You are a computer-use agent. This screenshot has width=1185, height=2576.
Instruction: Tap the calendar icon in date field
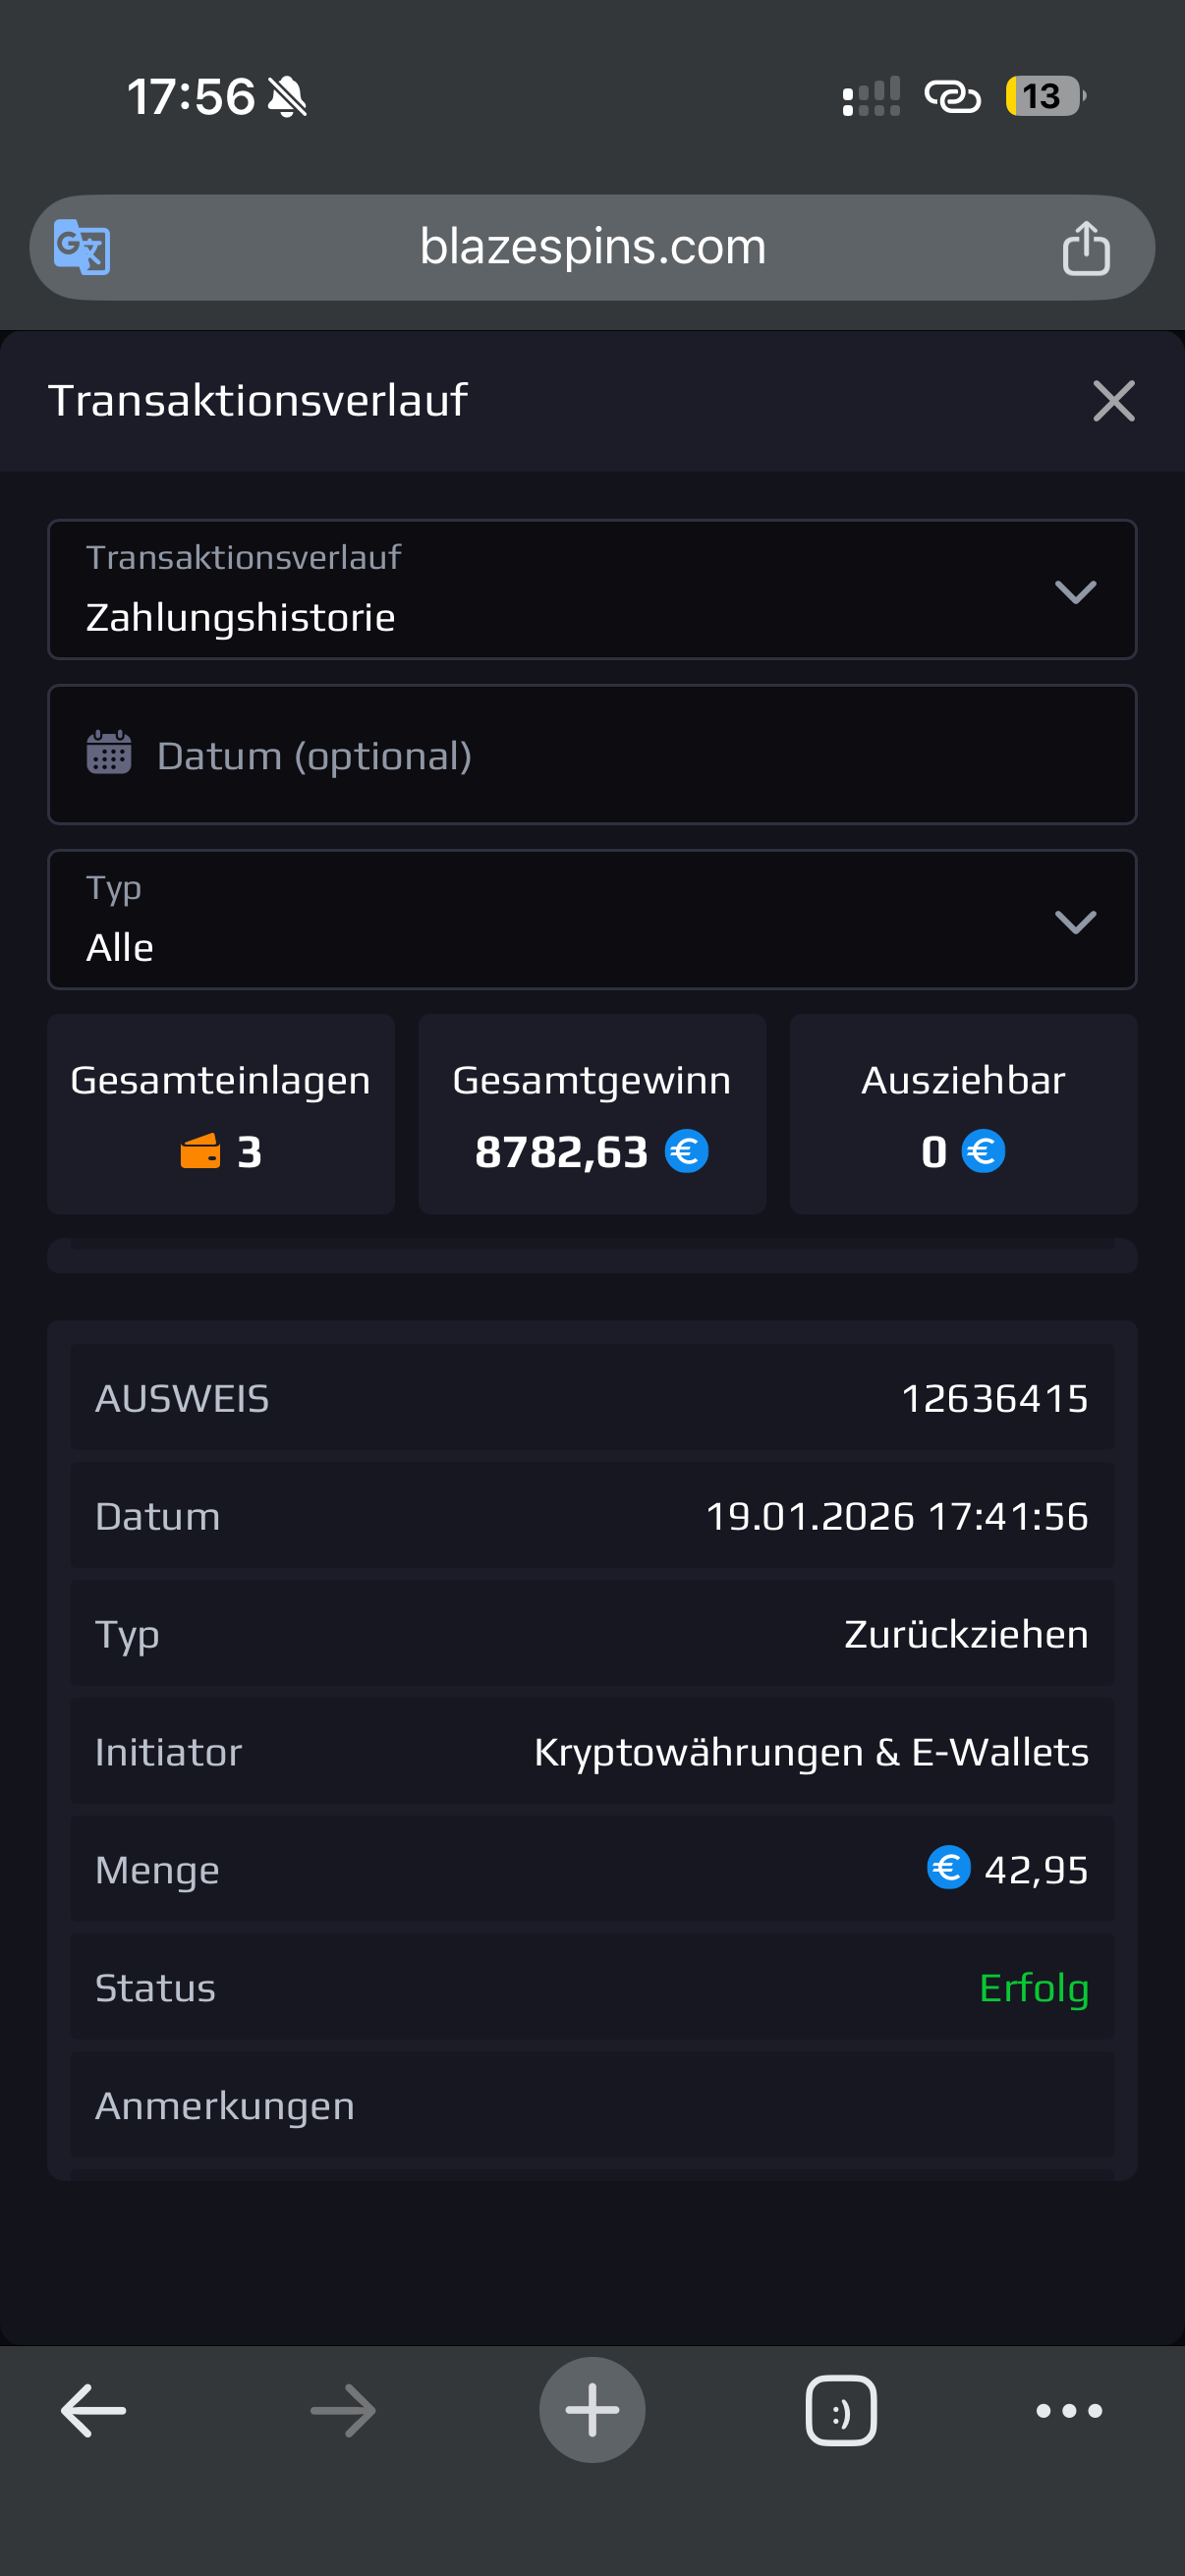pyautogui.click(x=109, y=753)
